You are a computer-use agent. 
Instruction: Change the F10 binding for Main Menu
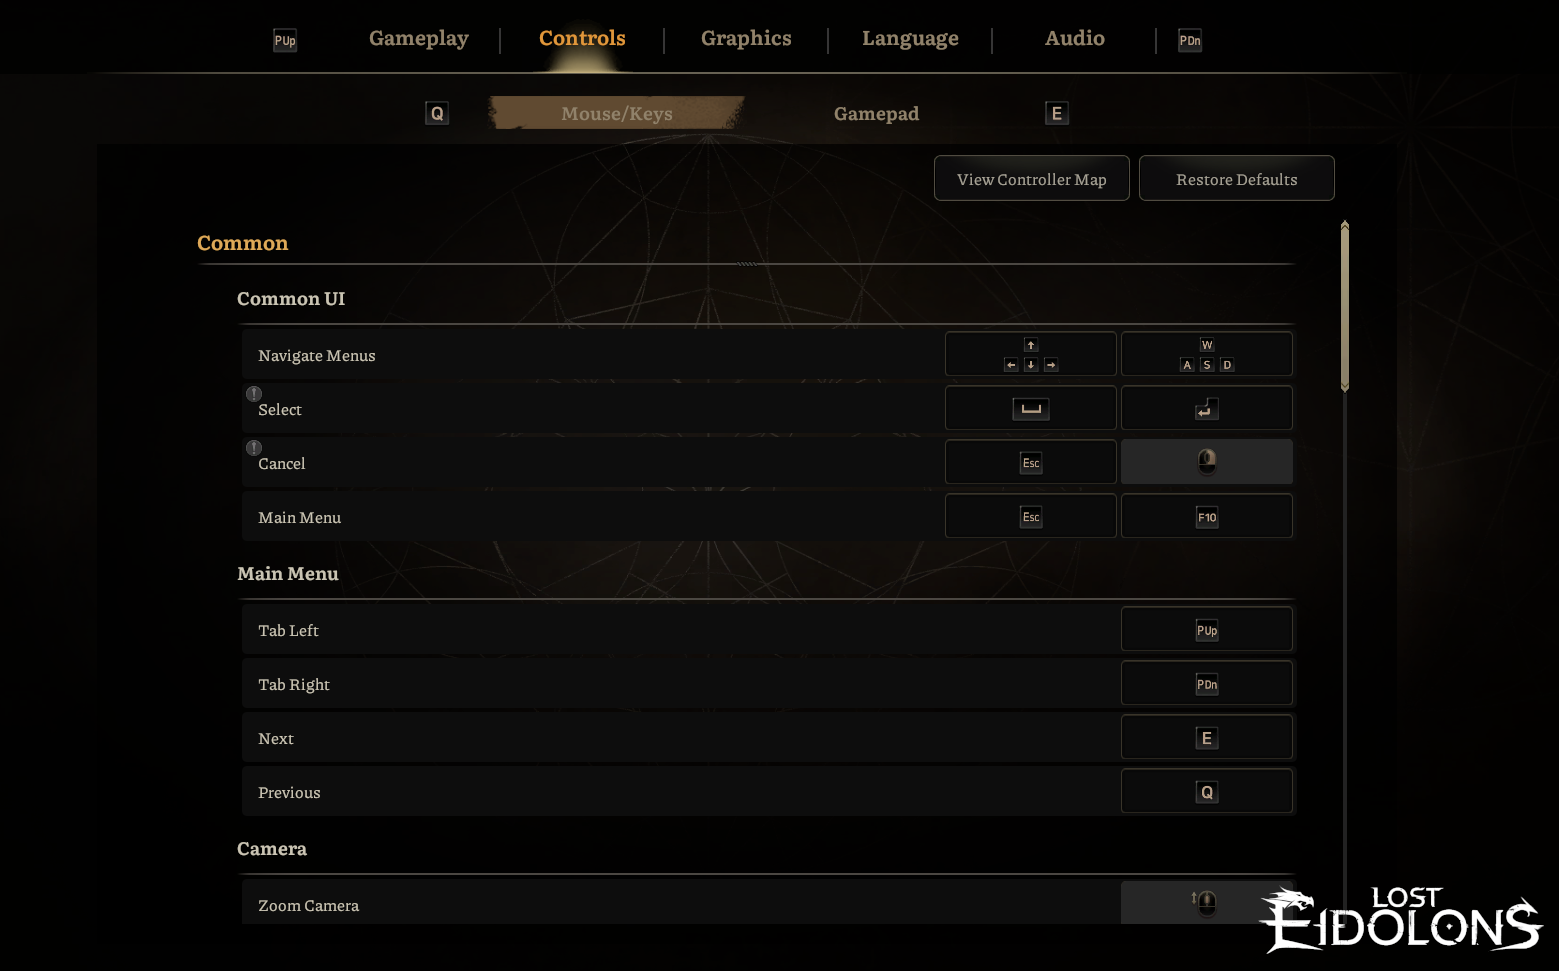tap(1206, 517)
